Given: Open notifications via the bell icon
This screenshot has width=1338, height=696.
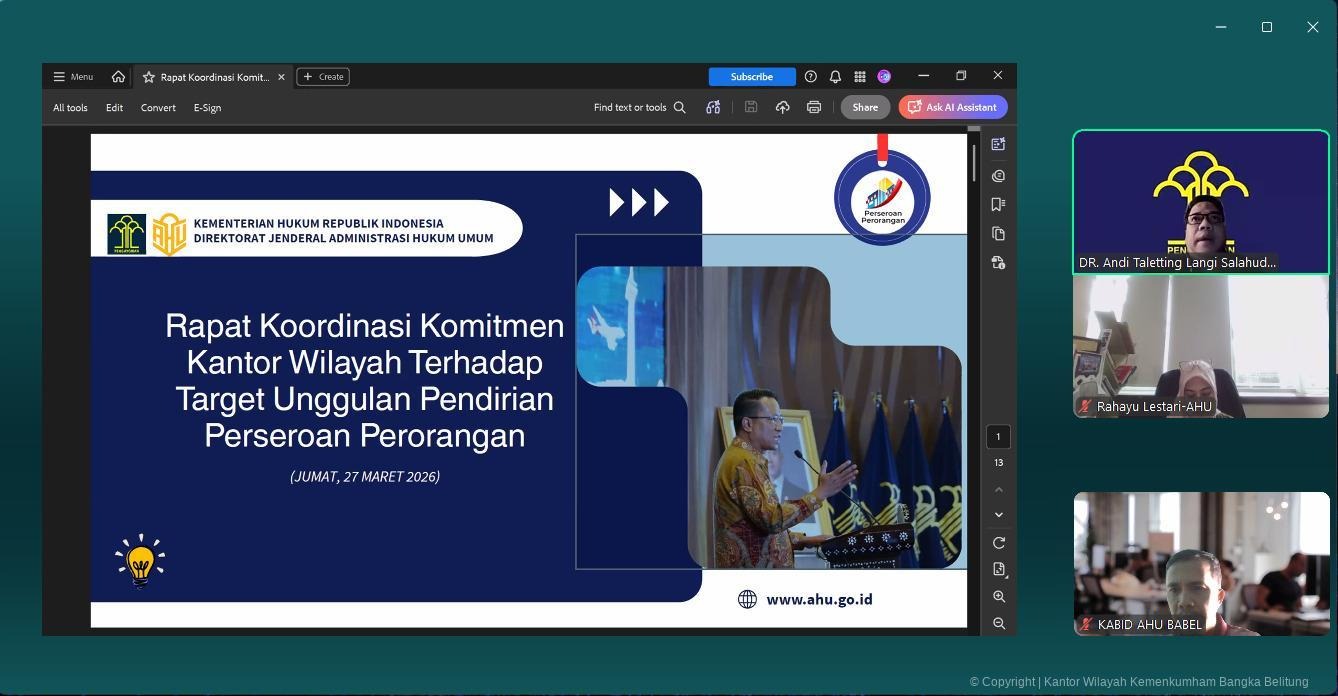Looking at the screenshot, I should pyautogui.click(x=835, y=76).
